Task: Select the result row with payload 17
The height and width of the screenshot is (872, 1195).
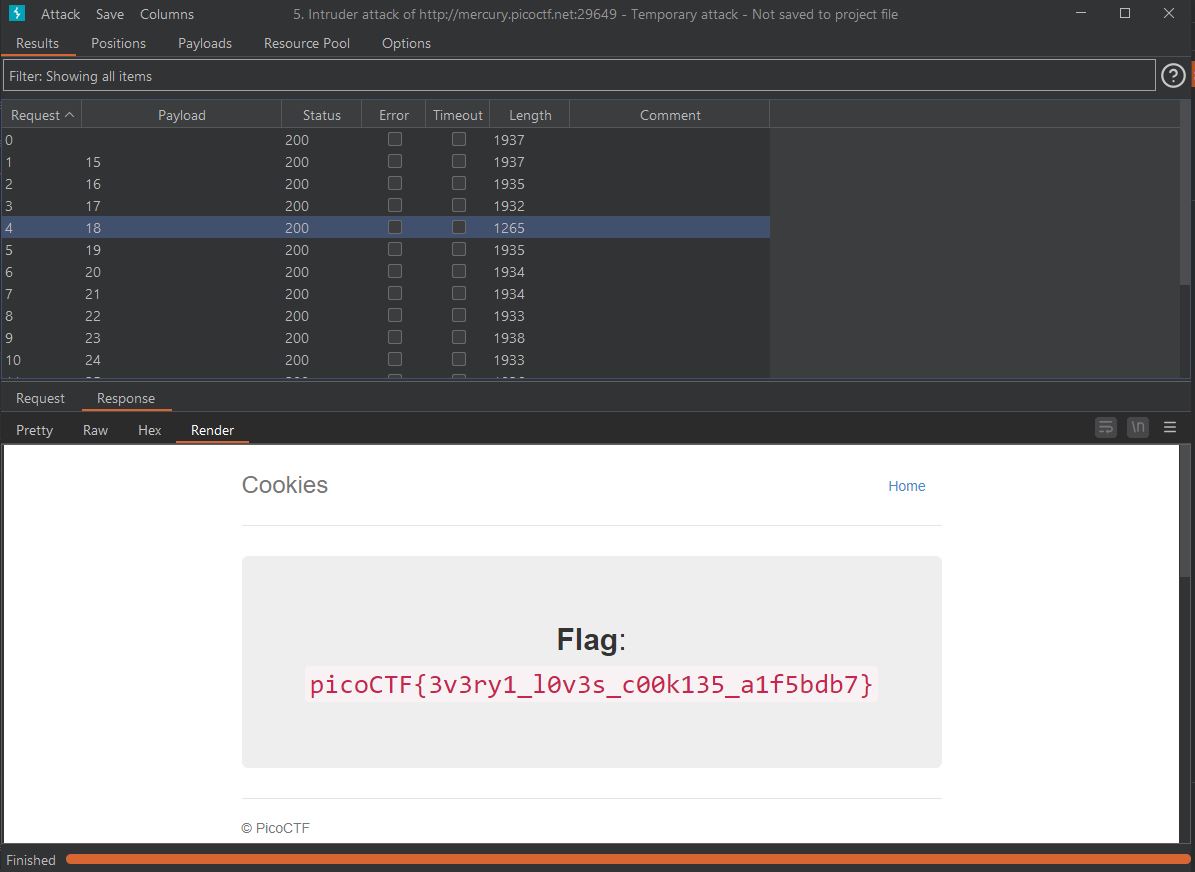Action: coord(385,206)
